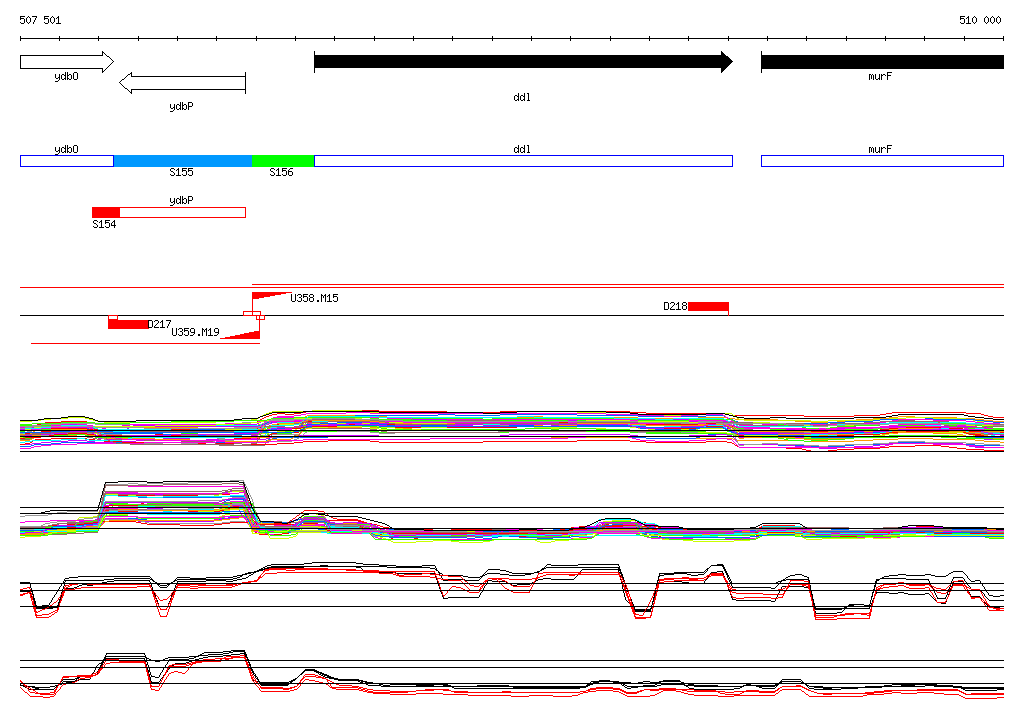
Task: Select the ydbP left-pointing gene arrow
Action: (182, 83)
